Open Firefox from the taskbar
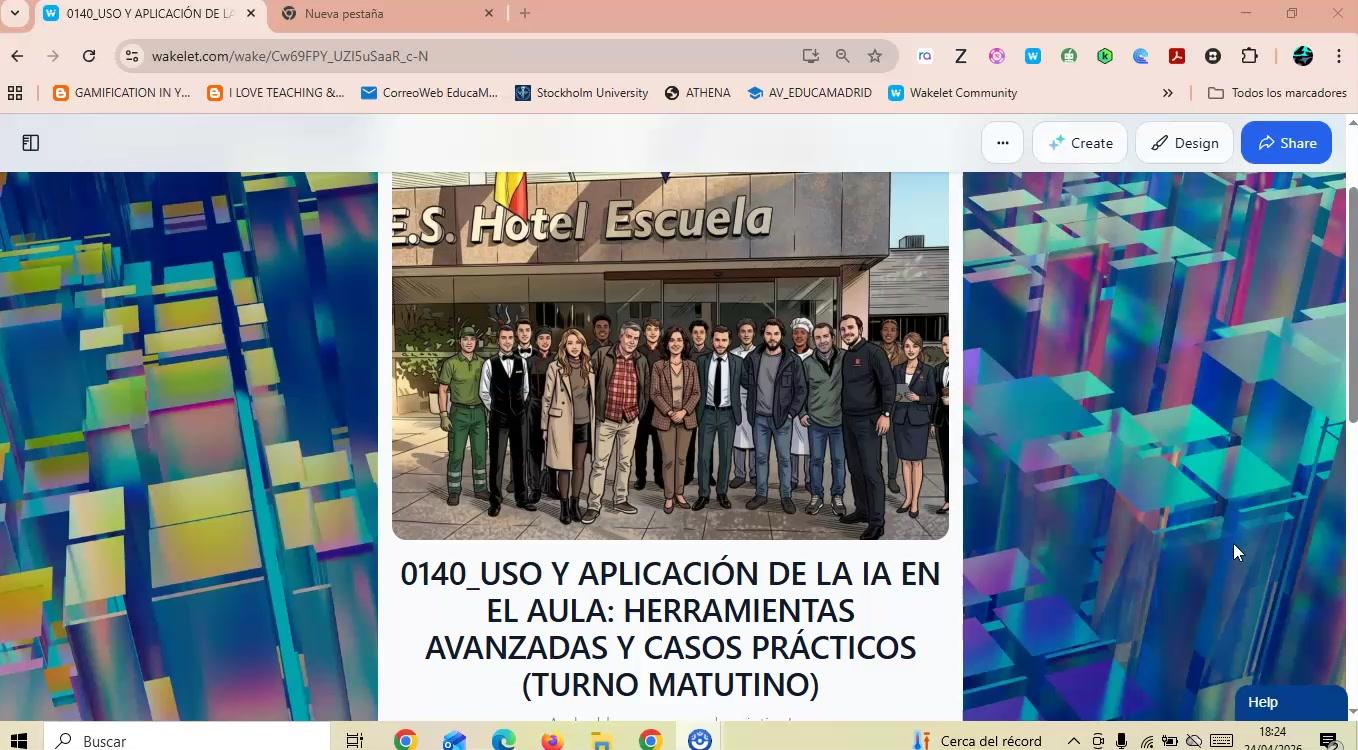Image resolution: width=1358 pixels, height=750 pixels. click(552, 741)
